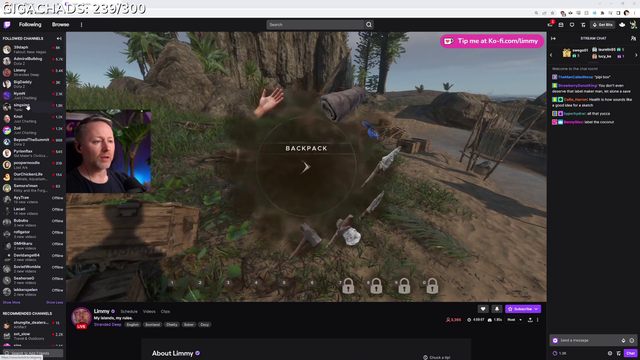The width and height of the screenshot is (640, 360).
Task: Click the Cozy stream tag
Action: click(204, 324)
